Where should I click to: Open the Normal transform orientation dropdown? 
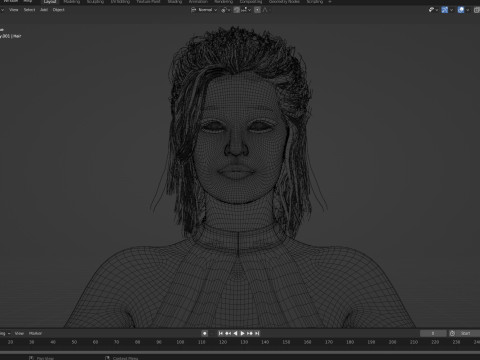click(x=204, y=10)
